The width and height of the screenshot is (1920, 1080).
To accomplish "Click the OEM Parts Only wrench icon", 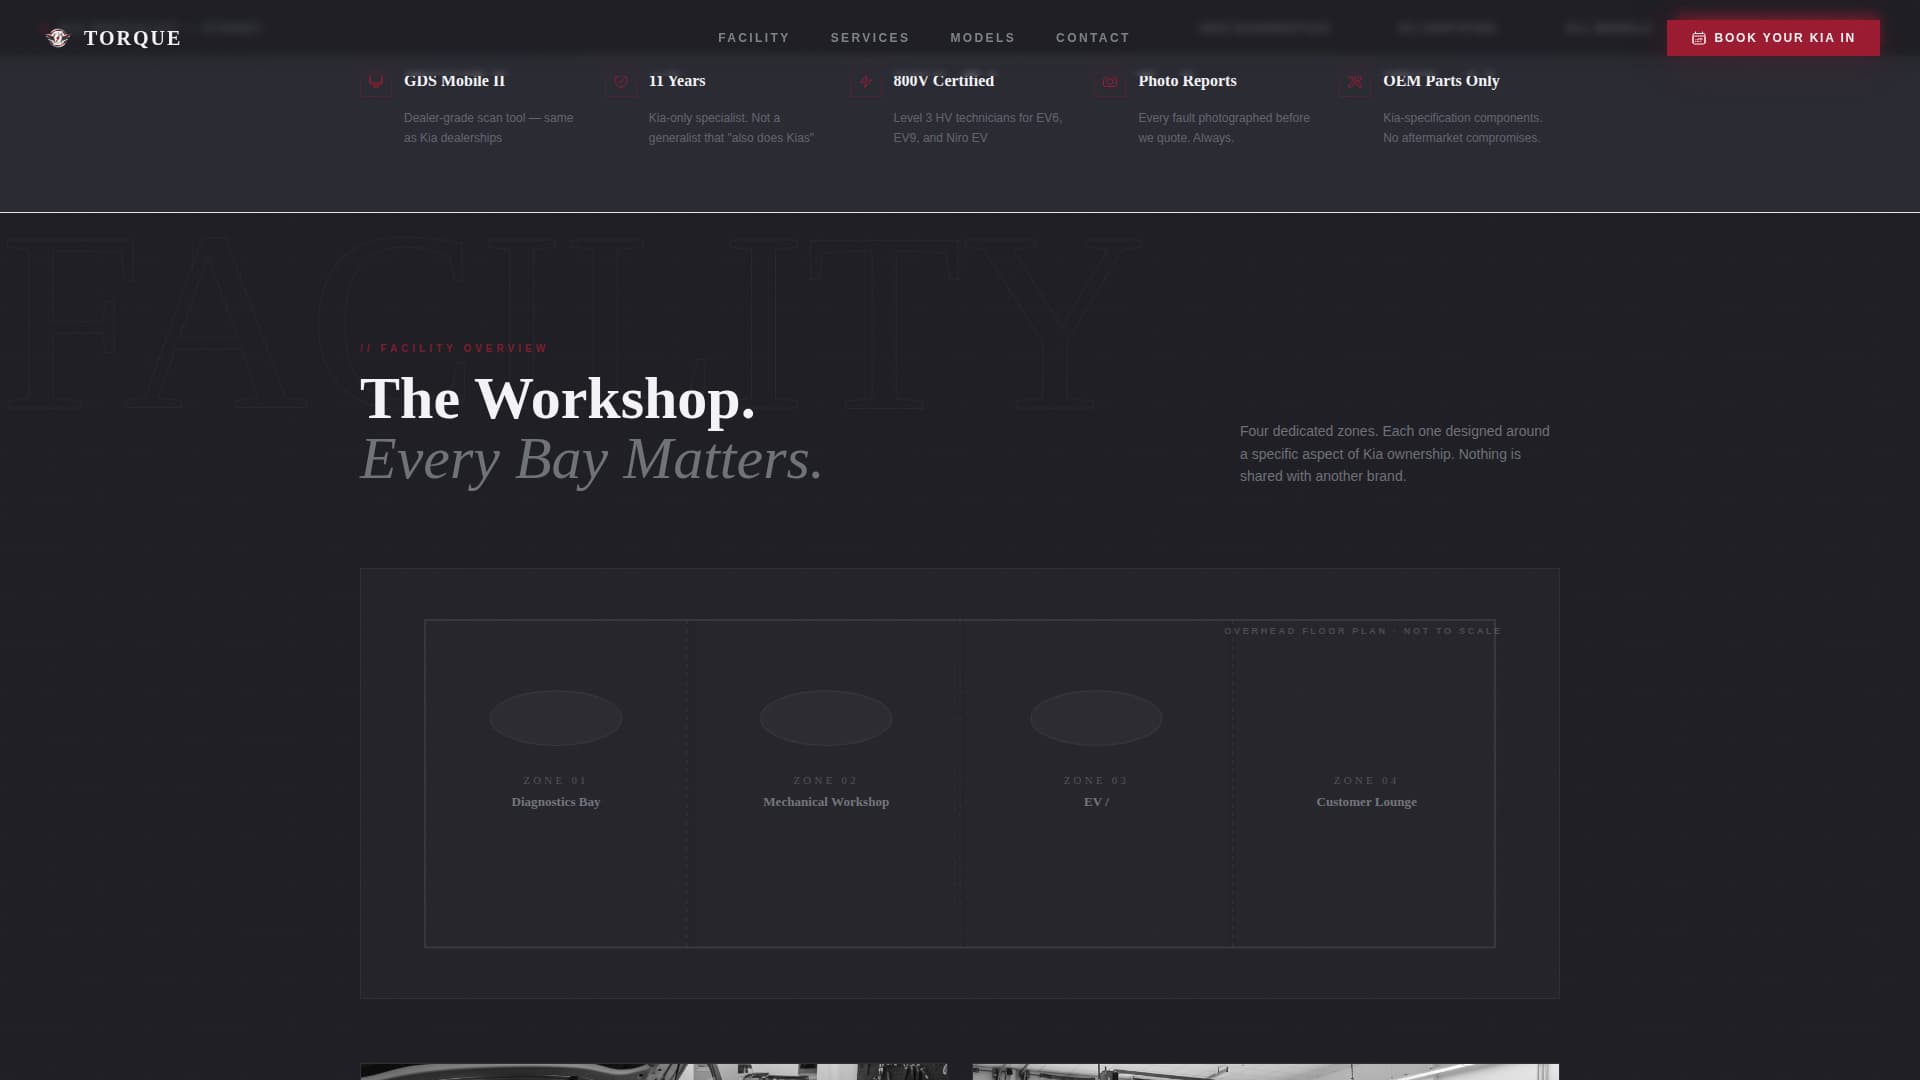I will [1355, 82].
